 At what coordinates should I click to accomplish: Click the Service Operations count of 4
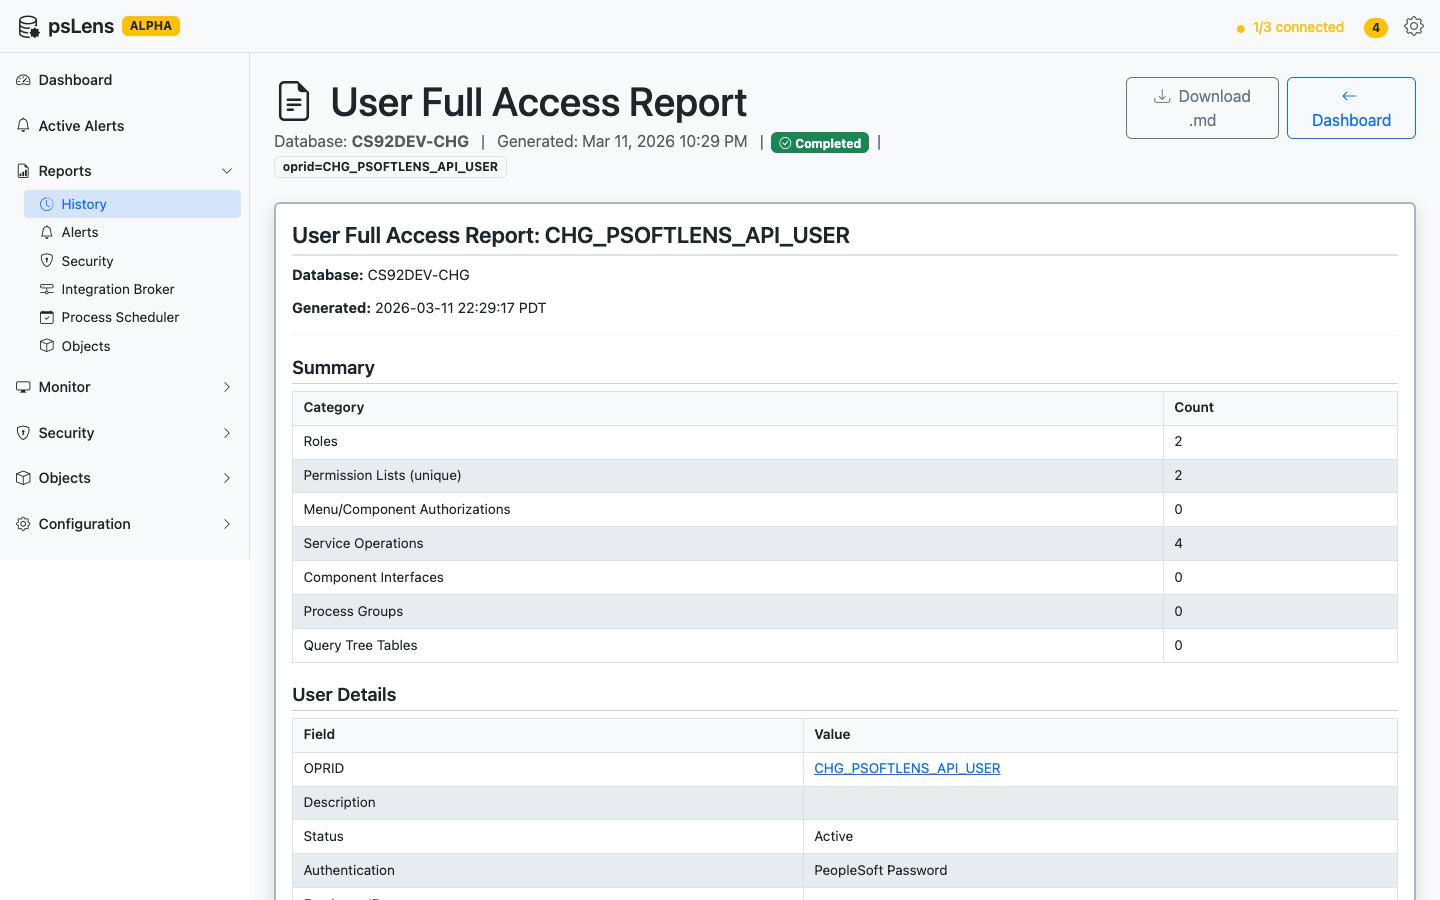pyautogui.click(x=1280, y=543)
